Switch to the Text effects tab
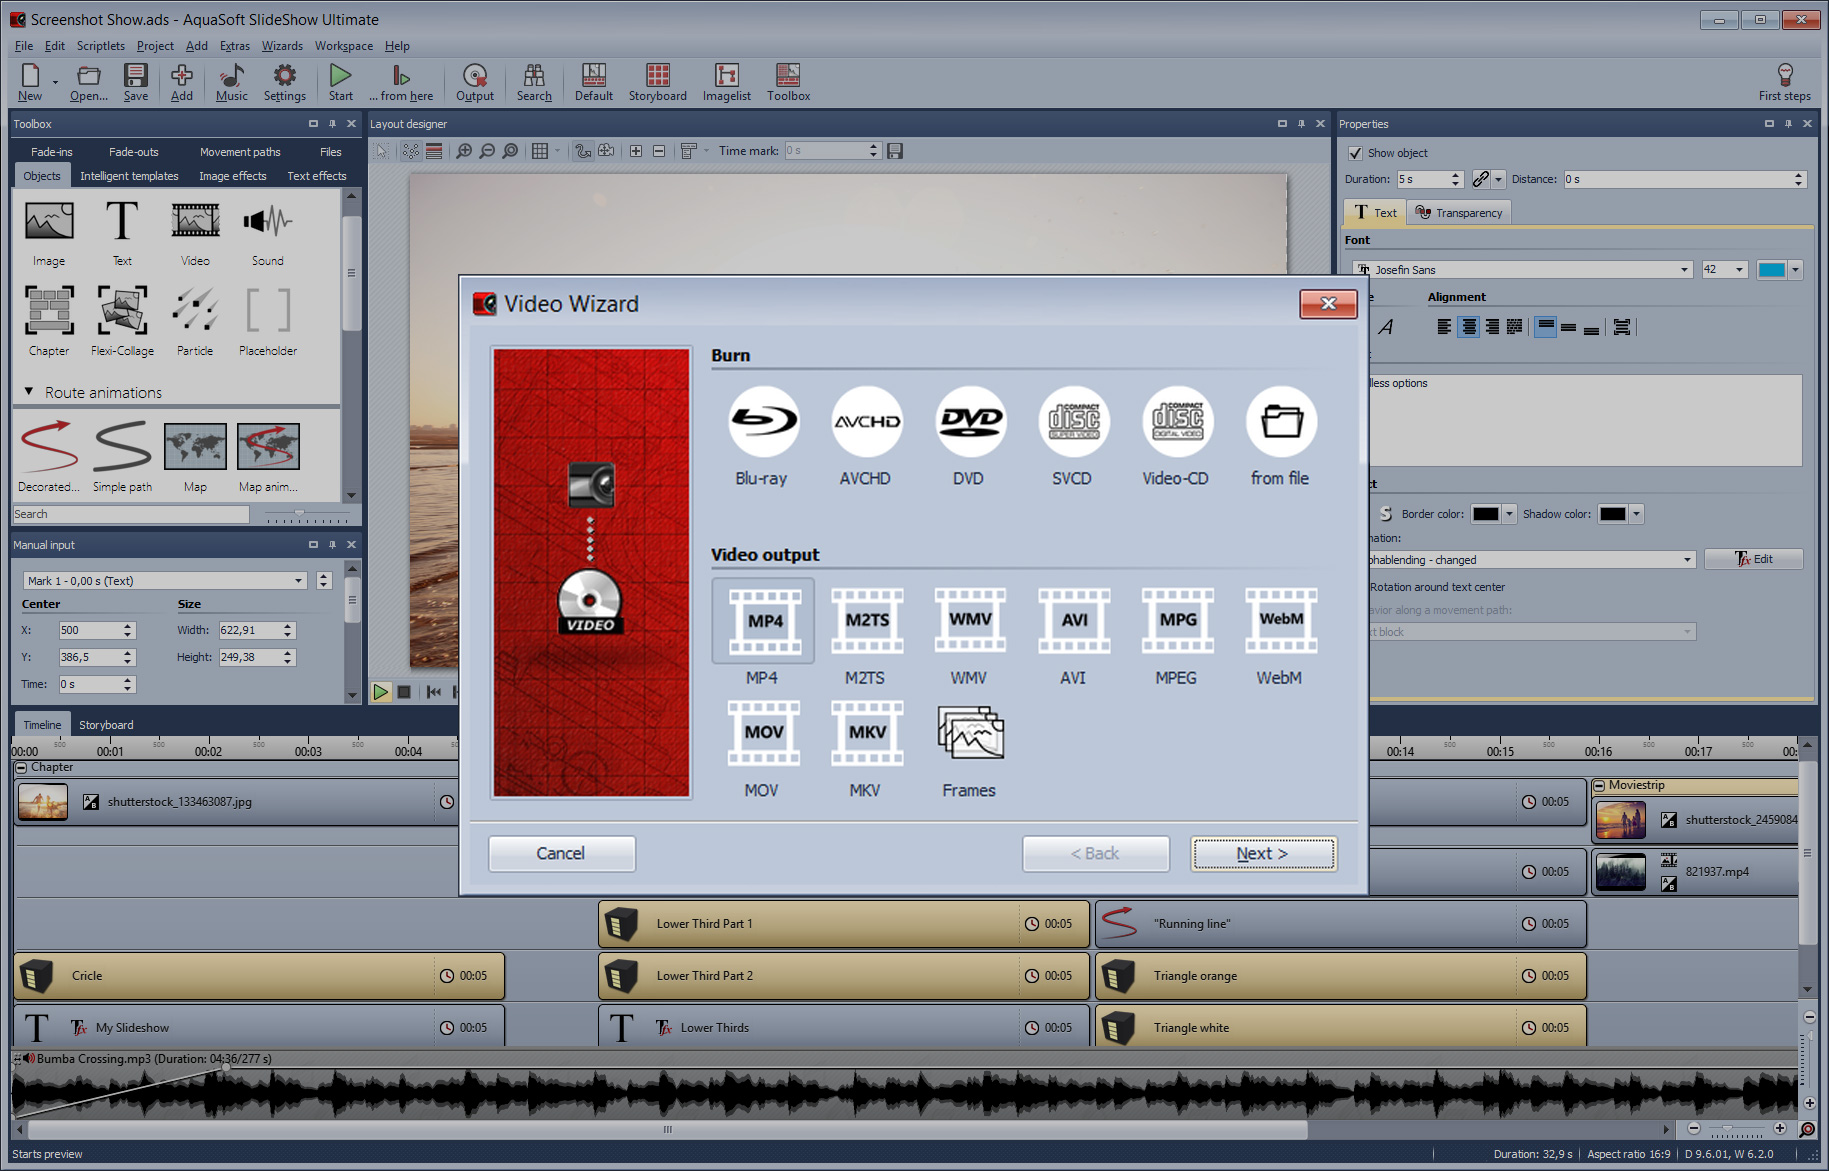 tap(316, 176)
